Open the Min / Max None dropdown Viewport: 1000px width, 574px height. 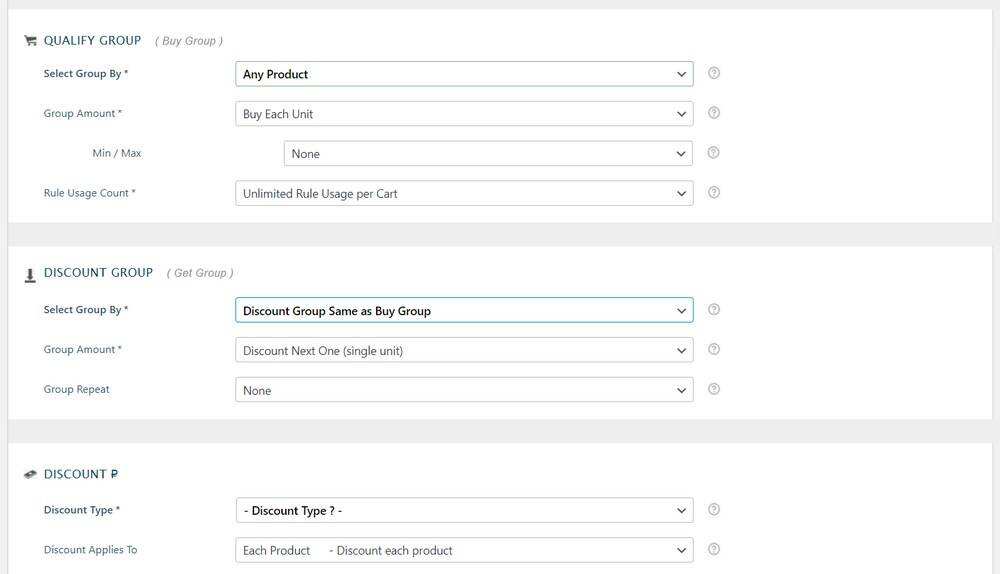click(x=488, y=154)
